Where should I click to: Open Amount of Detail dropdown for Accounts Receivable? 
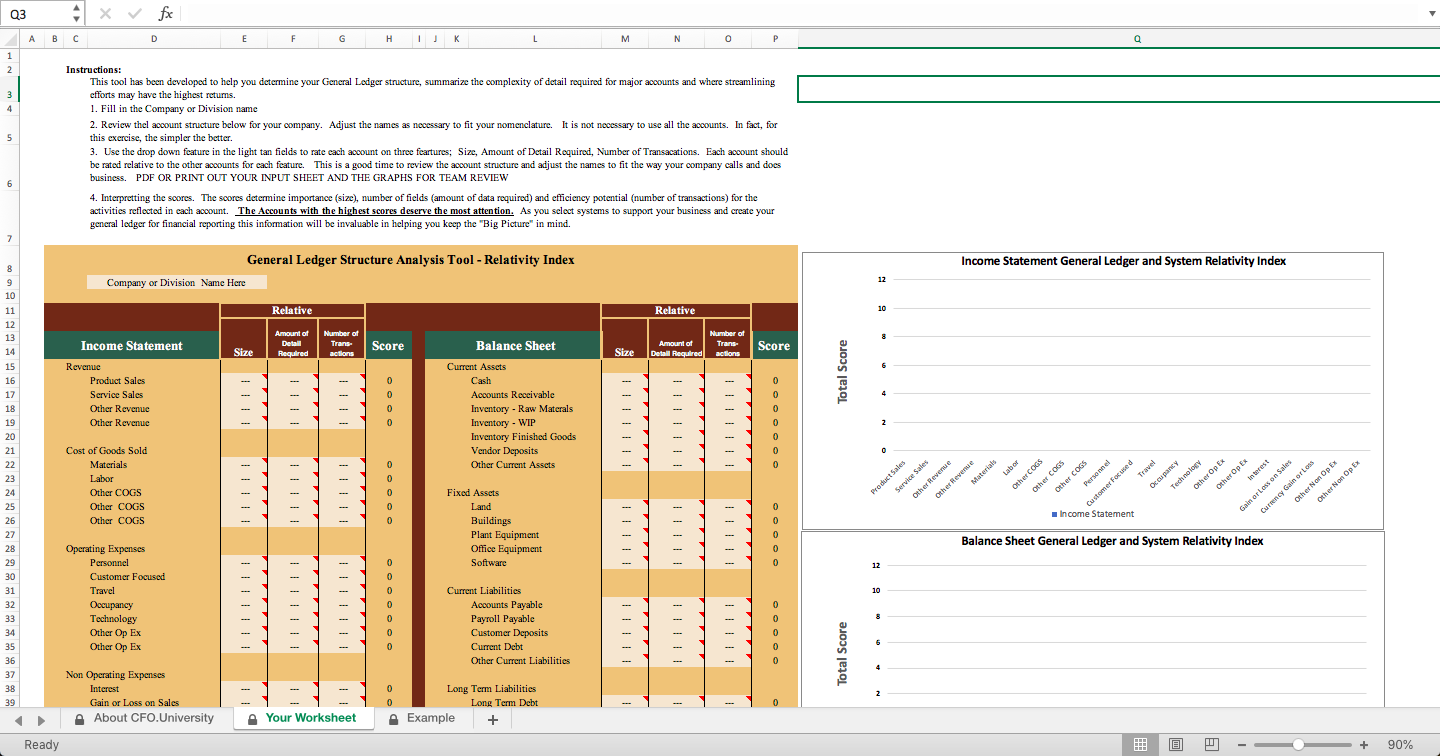point(676,395)
